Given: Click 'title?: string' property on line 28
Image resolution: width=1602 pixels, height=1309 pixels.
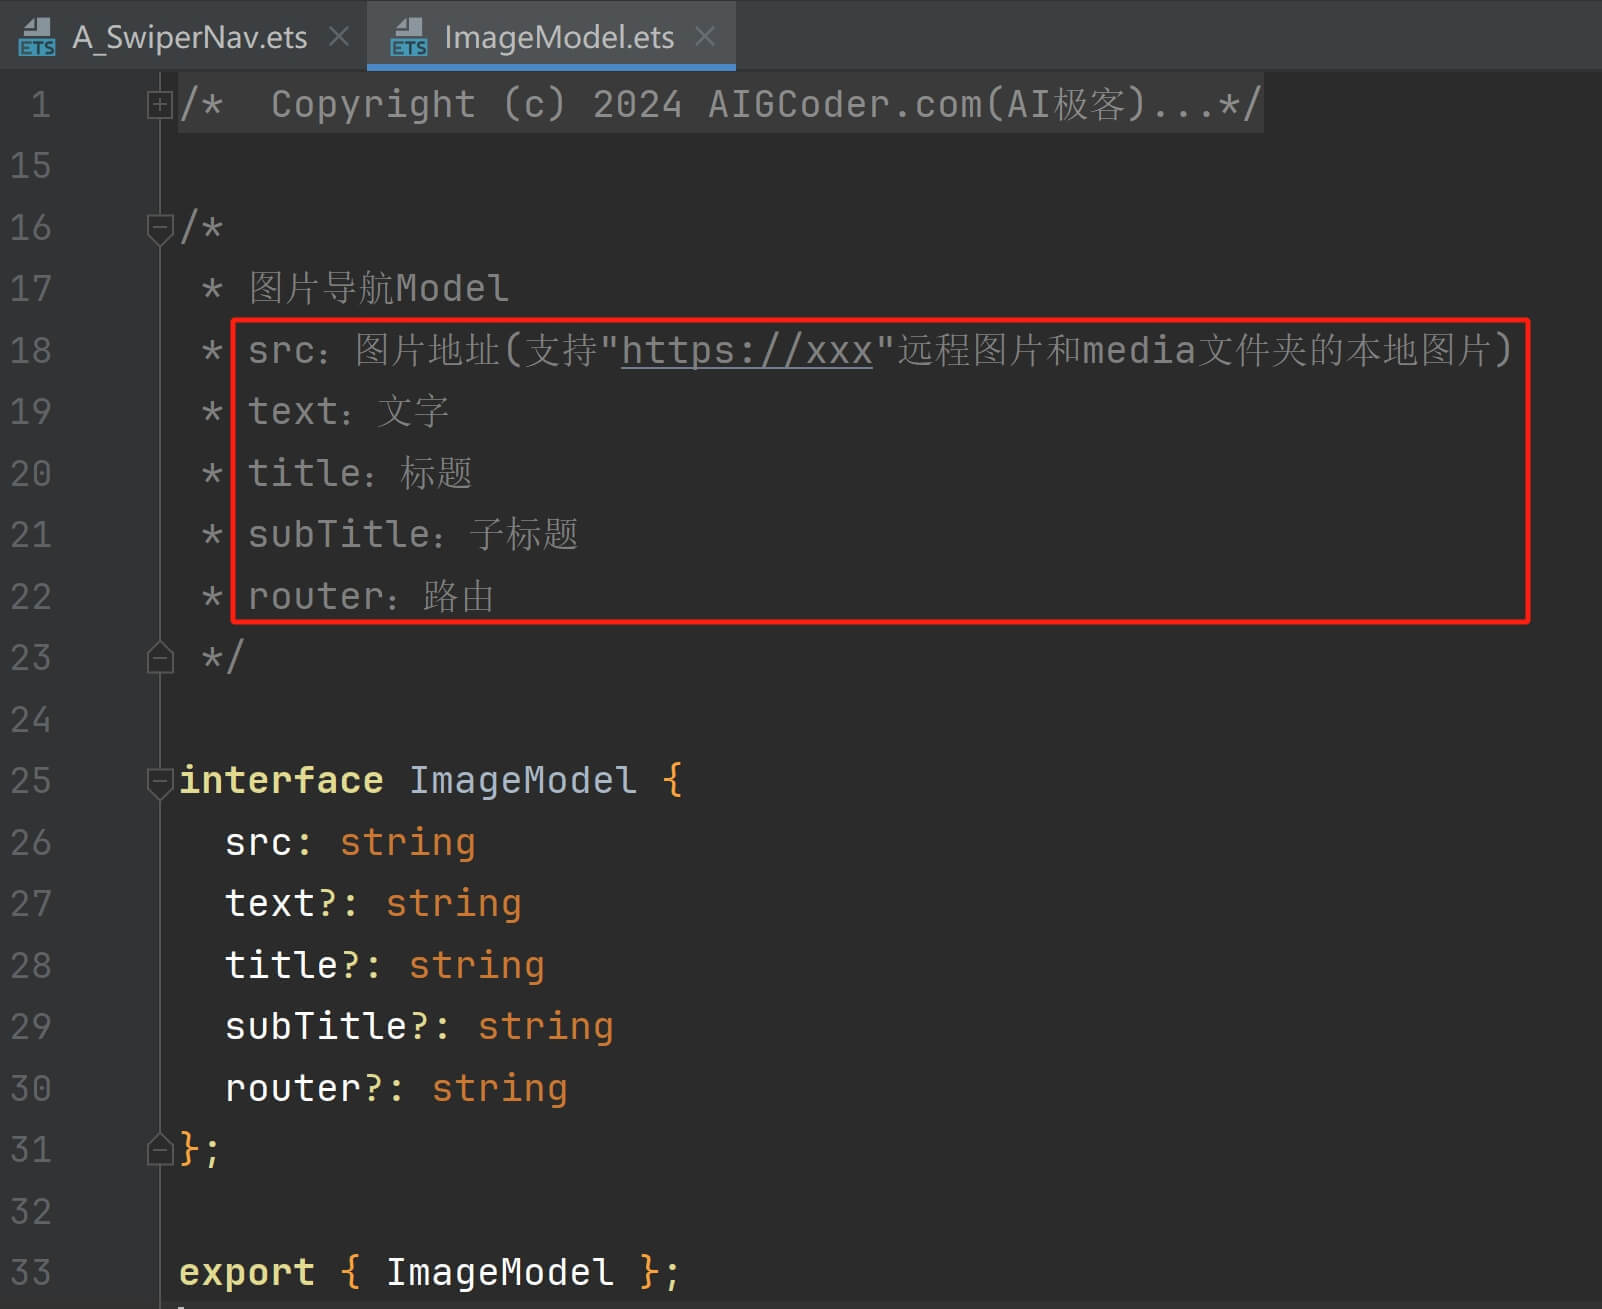Looking at the screenshot, I should click(x=385, y=965).
